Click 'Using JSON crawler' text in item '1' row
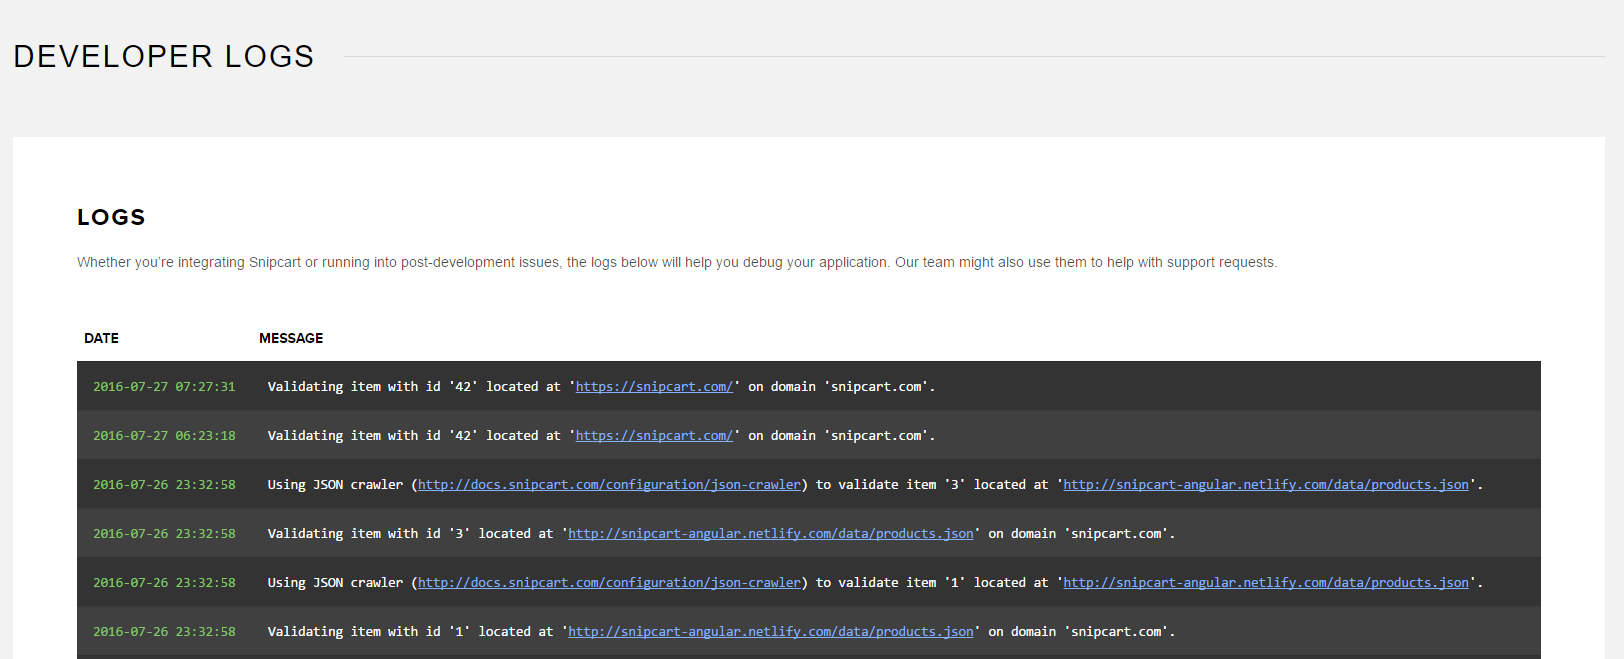This screenshot has height=659, width=1624. tap(335, 582)
